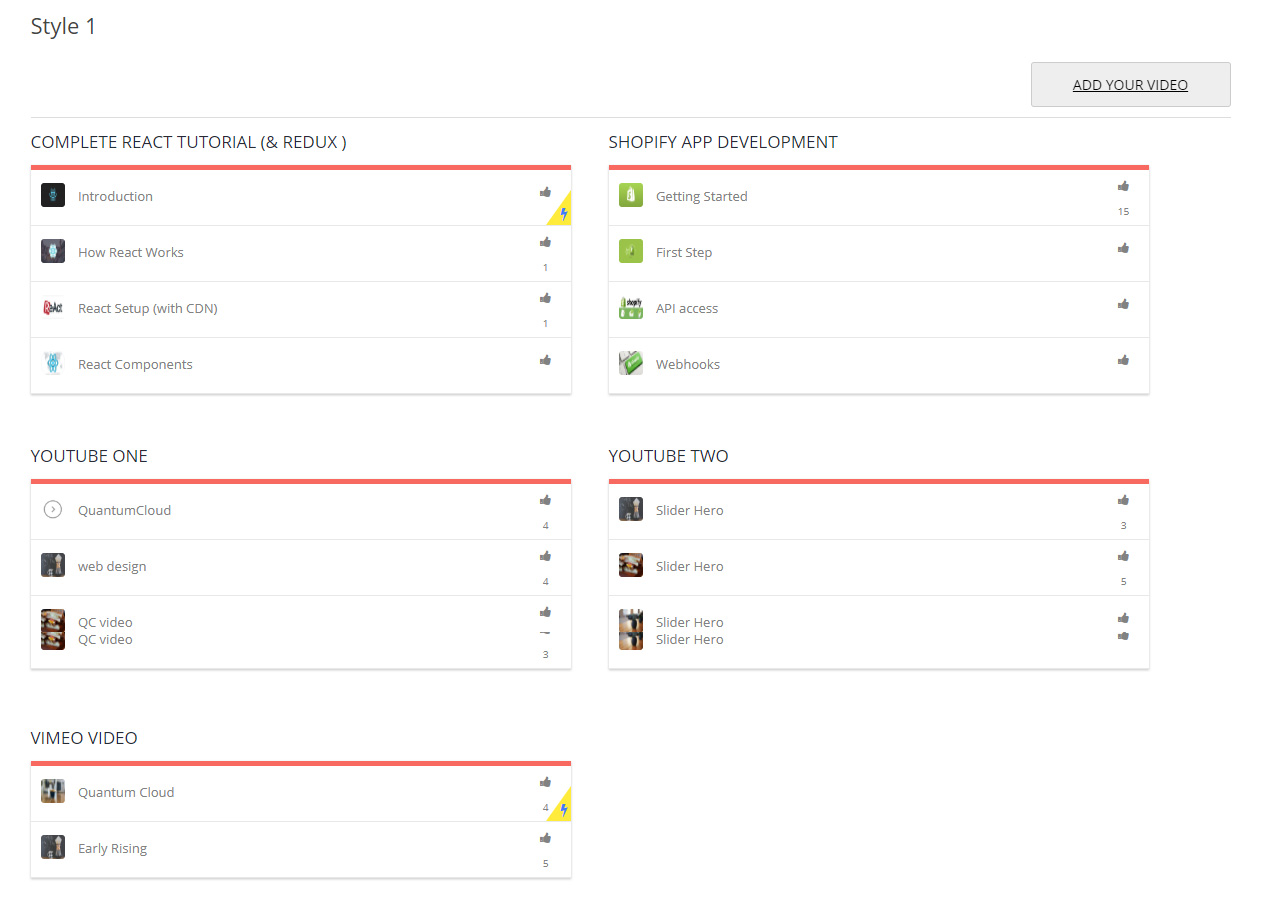The width and height of the screenshot is (1279, 918).
Task: Upvote the Getting Started video
Action: 1123,186
